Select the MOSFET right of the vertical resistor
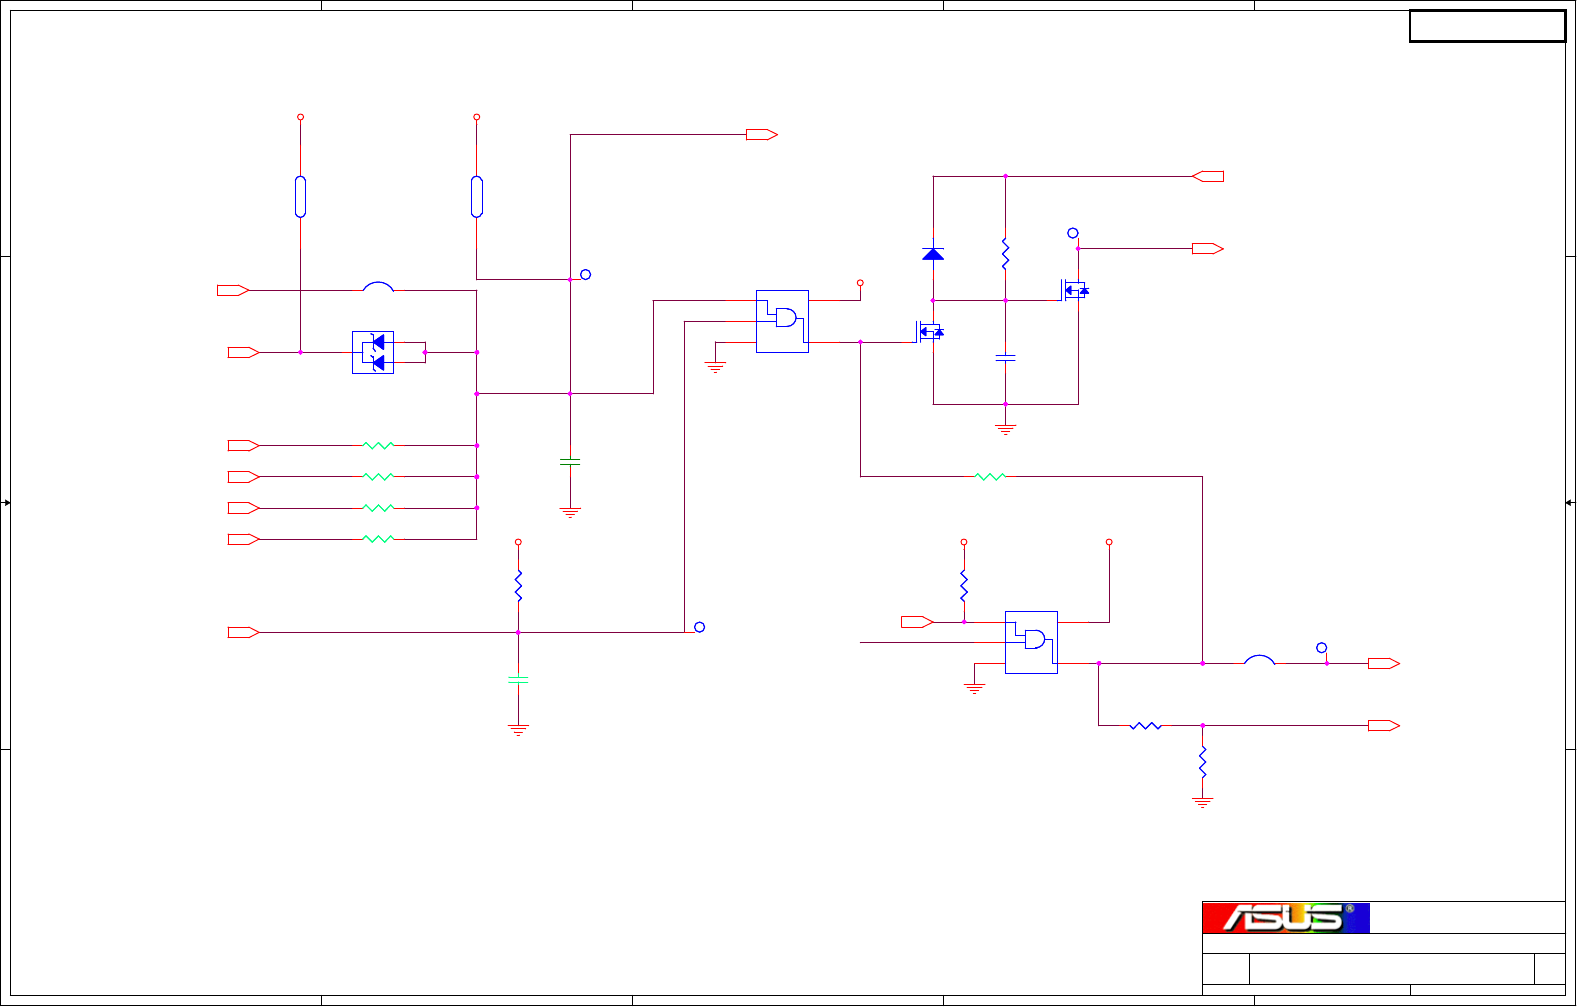 click(1075, 290)
